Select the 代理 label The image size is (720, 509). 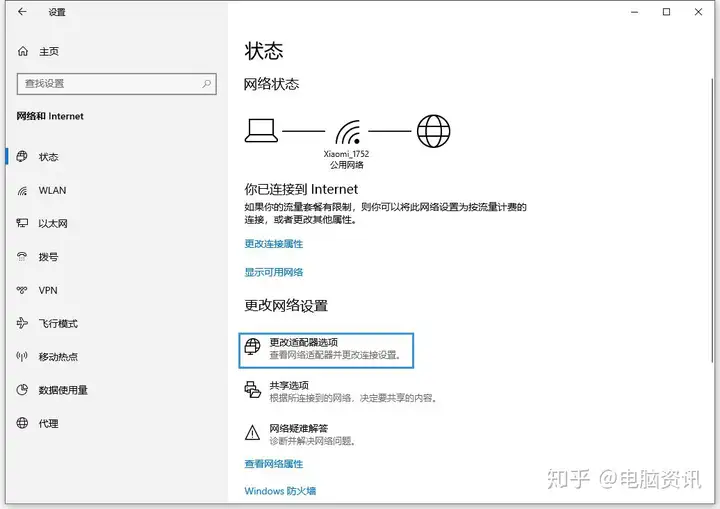pyautogui.click(x=48, y=424)
